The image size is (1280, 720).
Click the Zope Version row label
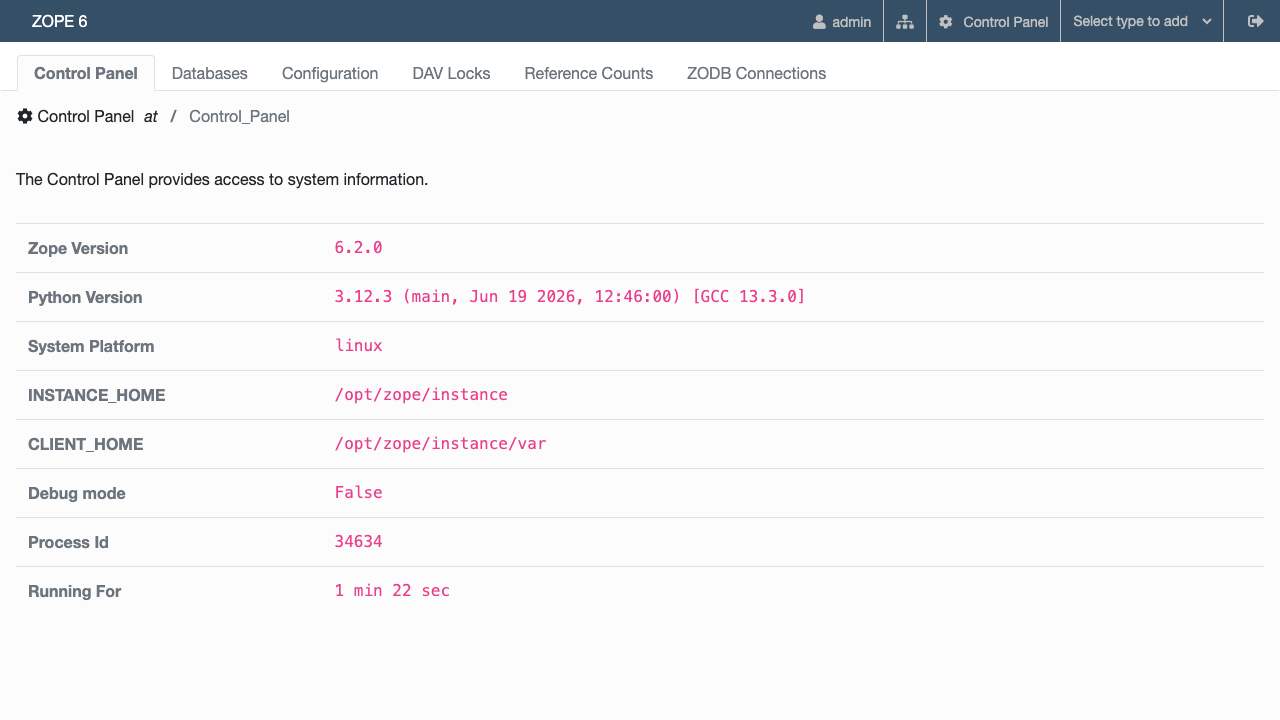coord(78,248)
